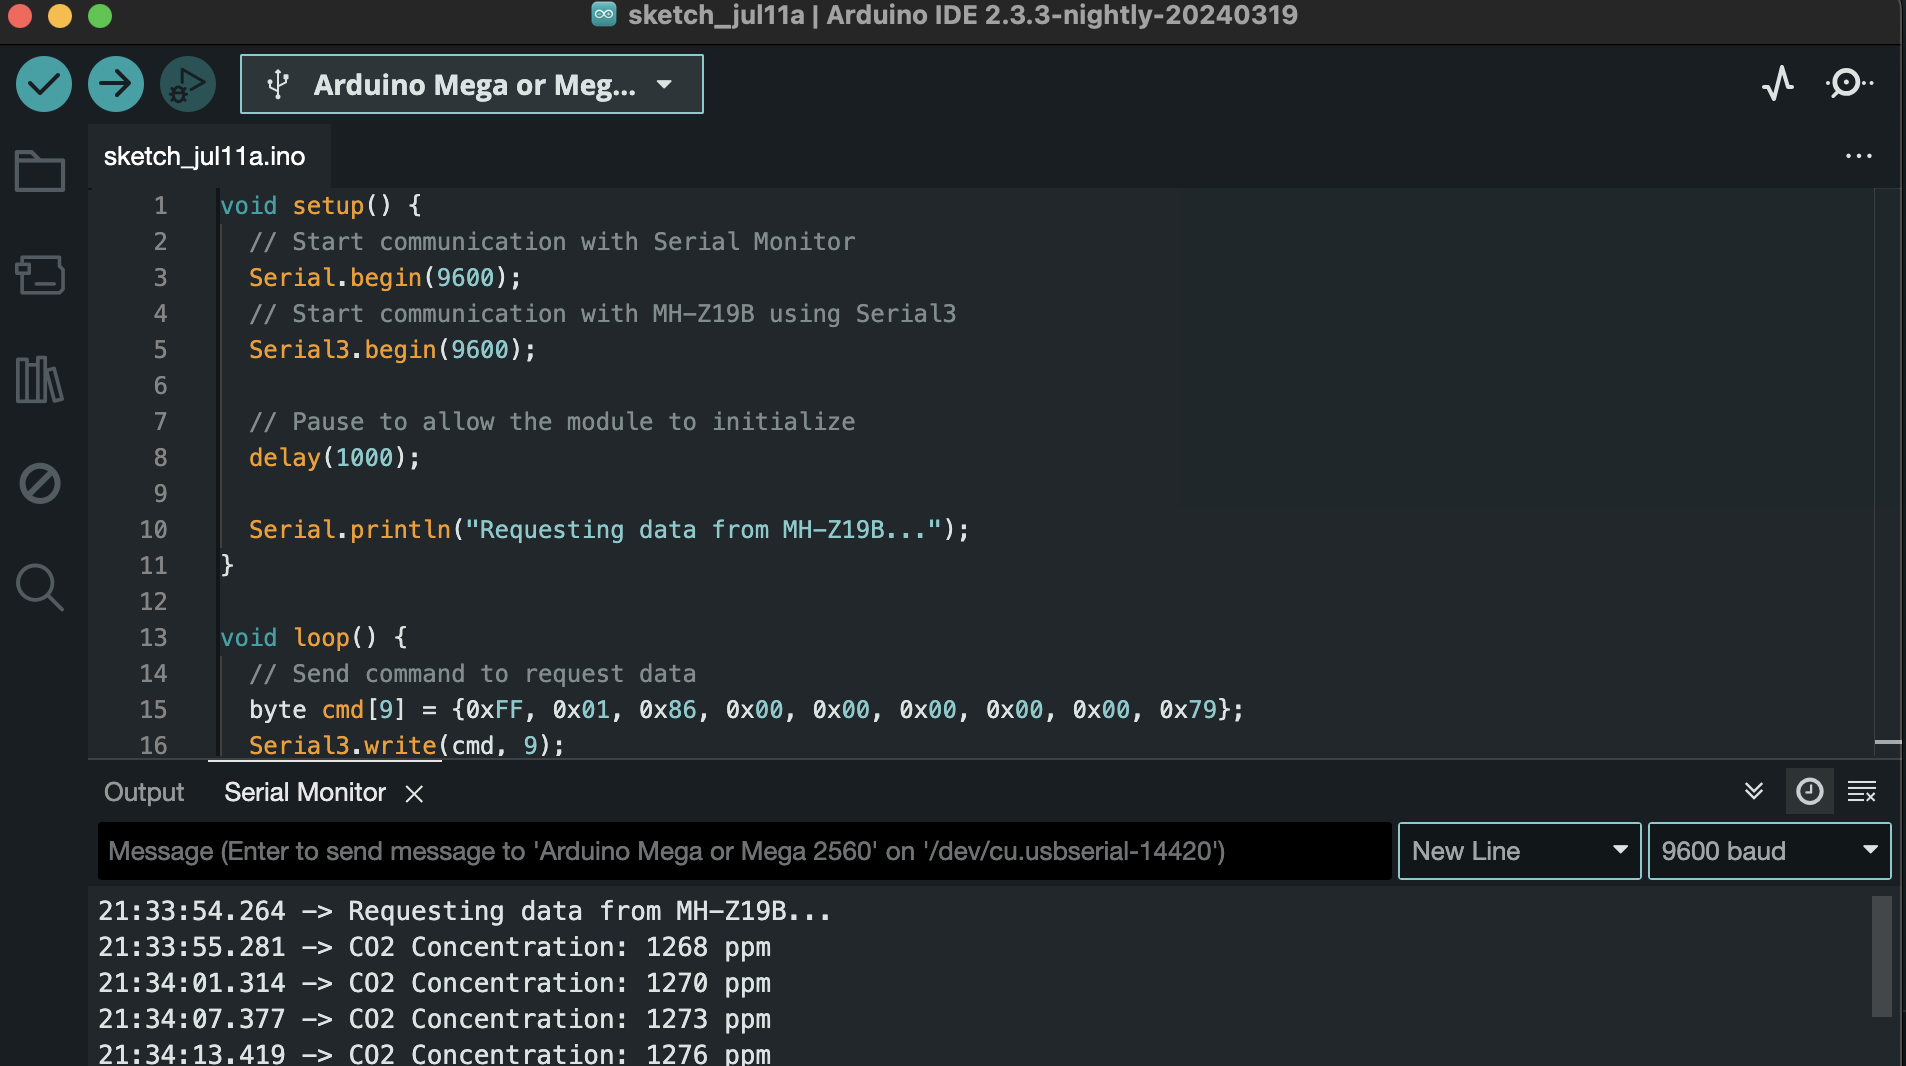Click the comment 'Send command to request data'
Viewport: 1906px width, 1066px height.
472,674
